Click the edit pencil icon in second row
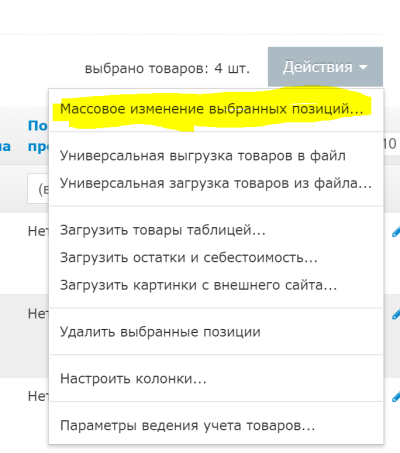 pyautogui.click(x=396, y=314)
